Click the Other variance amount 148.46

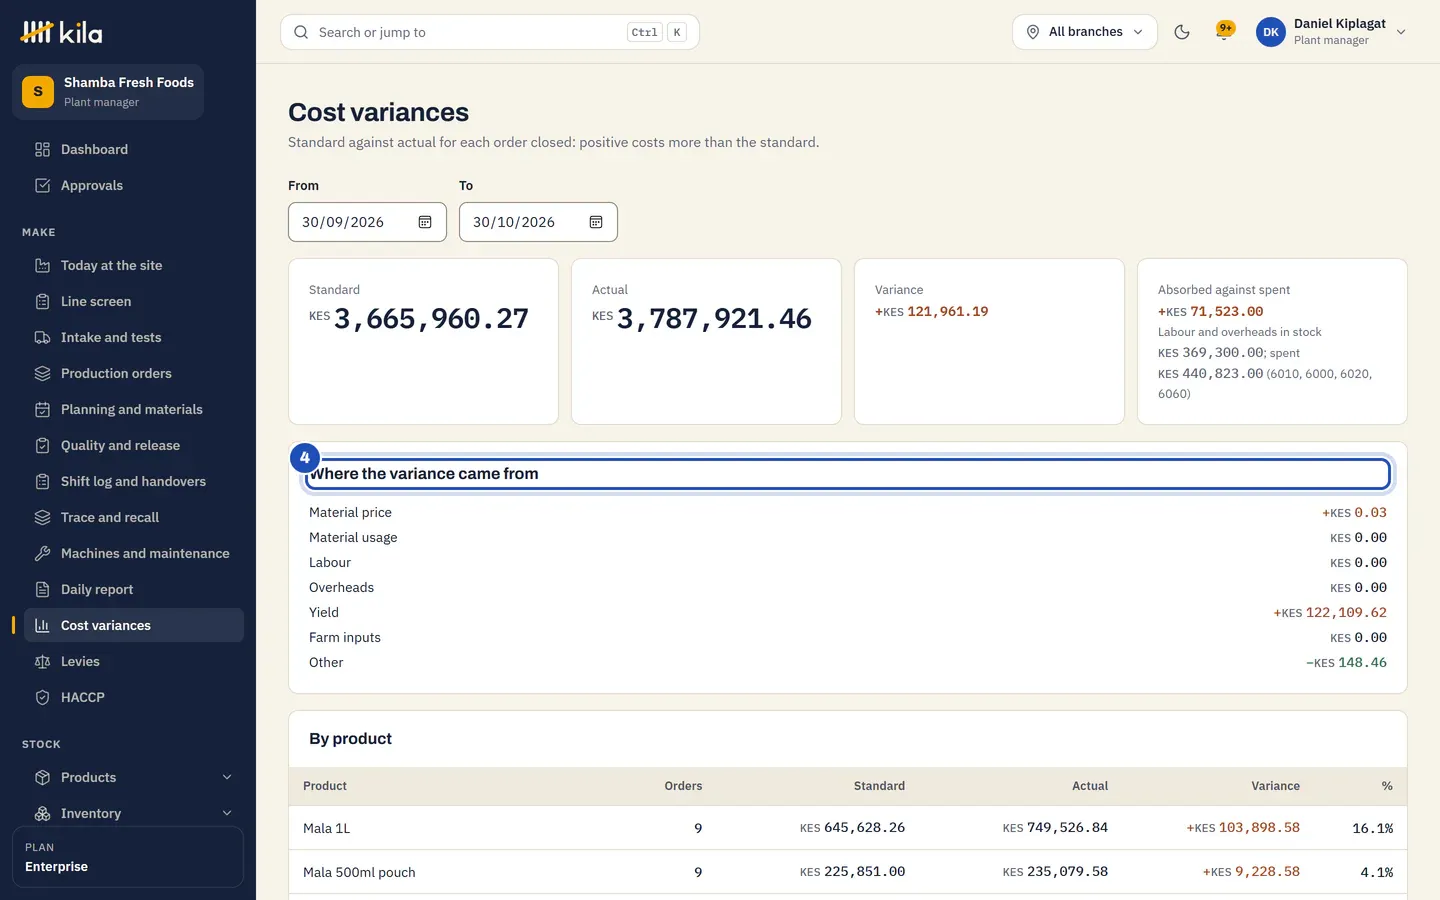(1346, 662)
